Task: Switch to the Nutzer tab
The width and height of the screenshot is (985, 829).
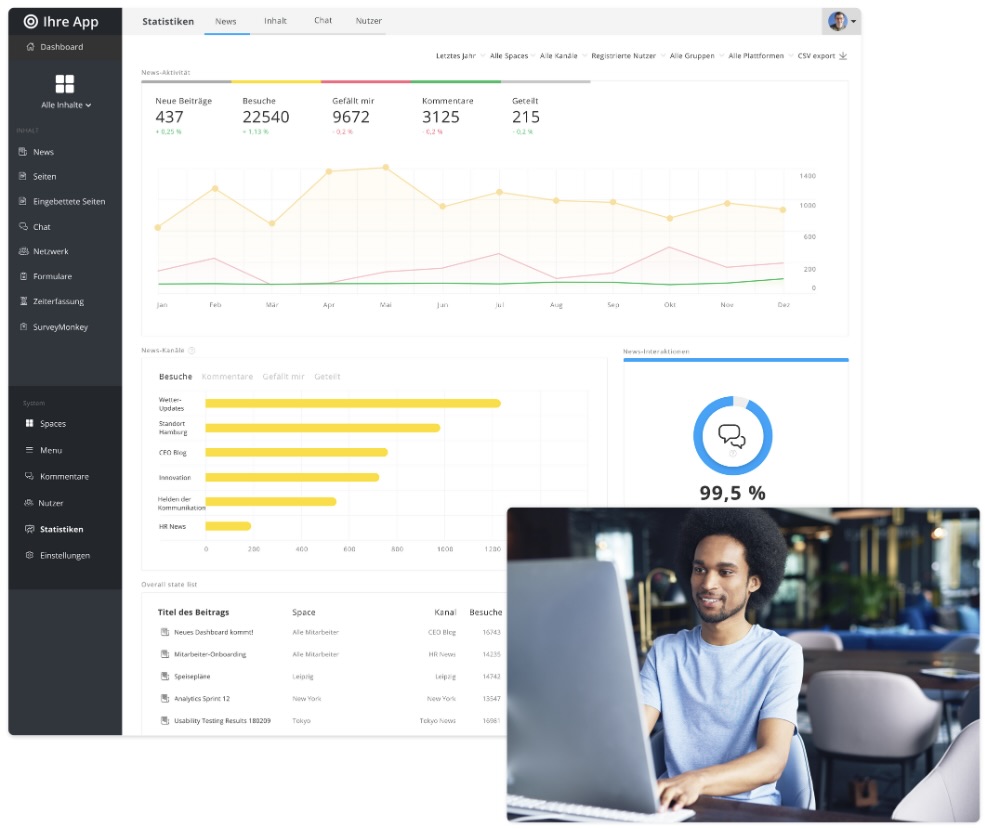Action: click(x=369, y=20)
